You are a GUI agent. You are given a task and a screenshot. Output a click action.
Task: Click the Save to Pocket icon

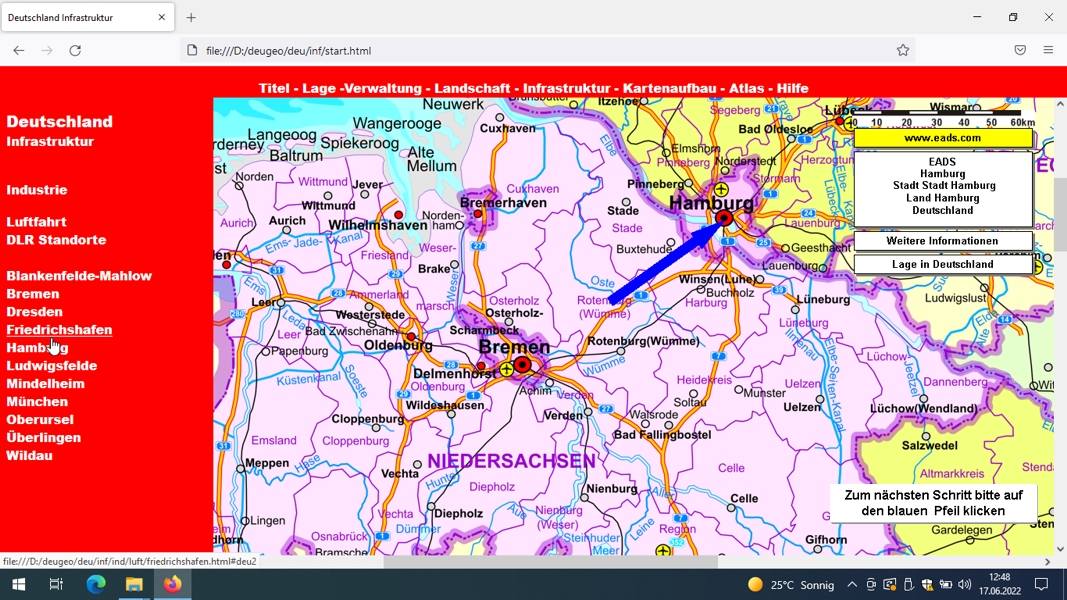click(1019, 50)
